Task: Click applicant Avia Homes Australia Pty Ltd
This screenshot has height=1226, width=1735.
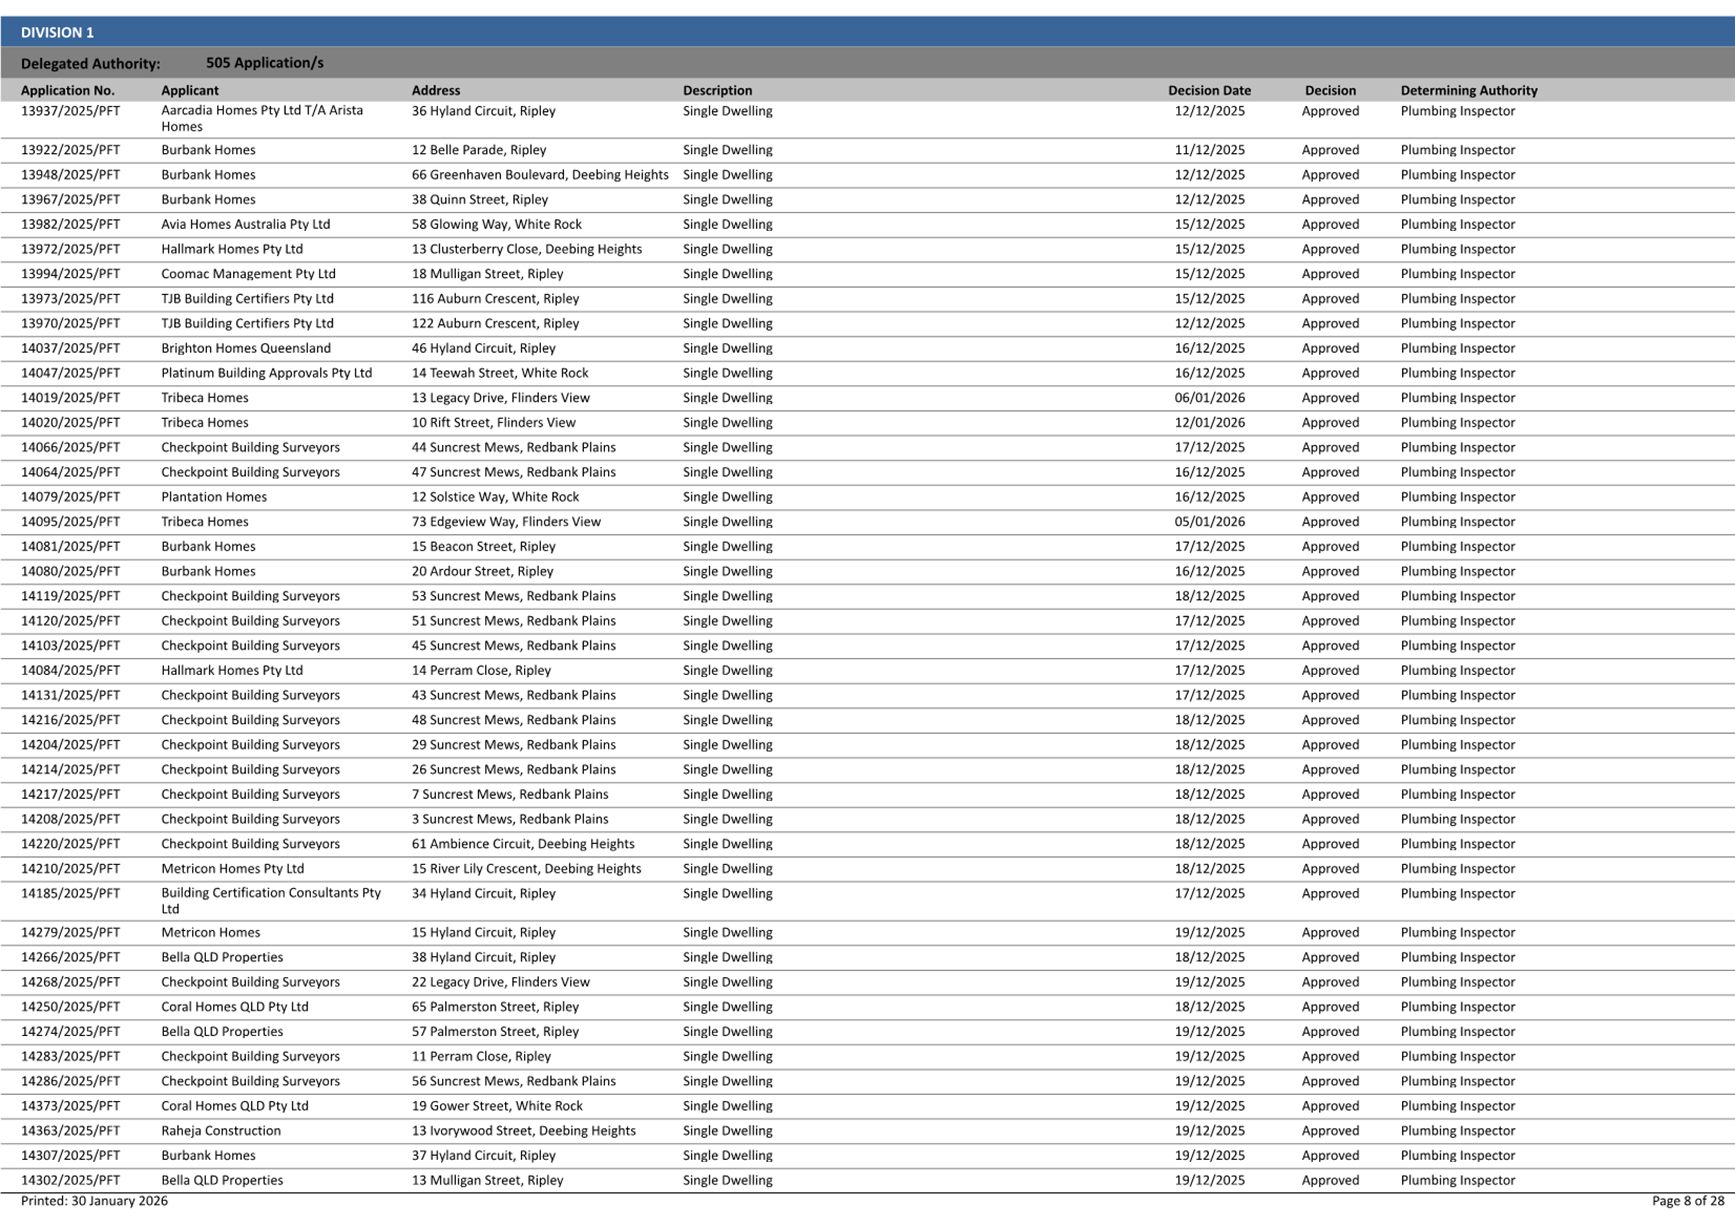Action: click(x=245, y=224)
